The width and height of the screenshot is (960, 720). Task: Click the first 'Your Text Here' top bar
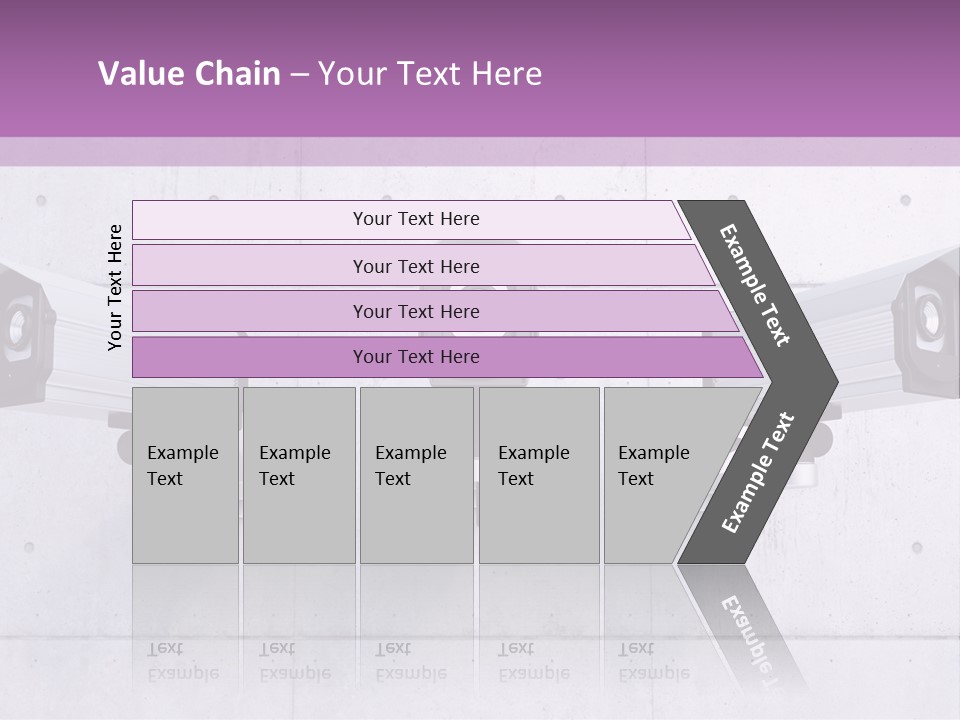coord(411,220)
